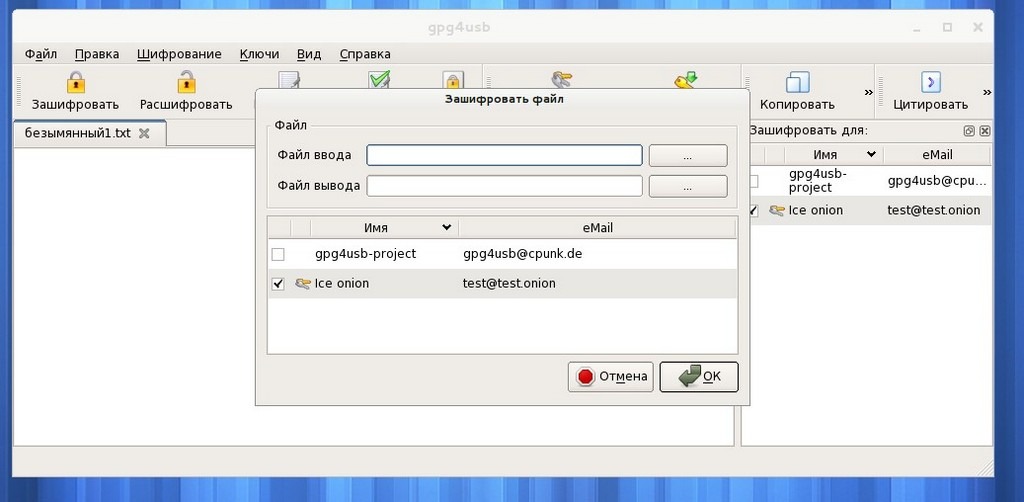Maximize the gpg4usb window
Screen dimensions: 1024x502
click(947, 27)
